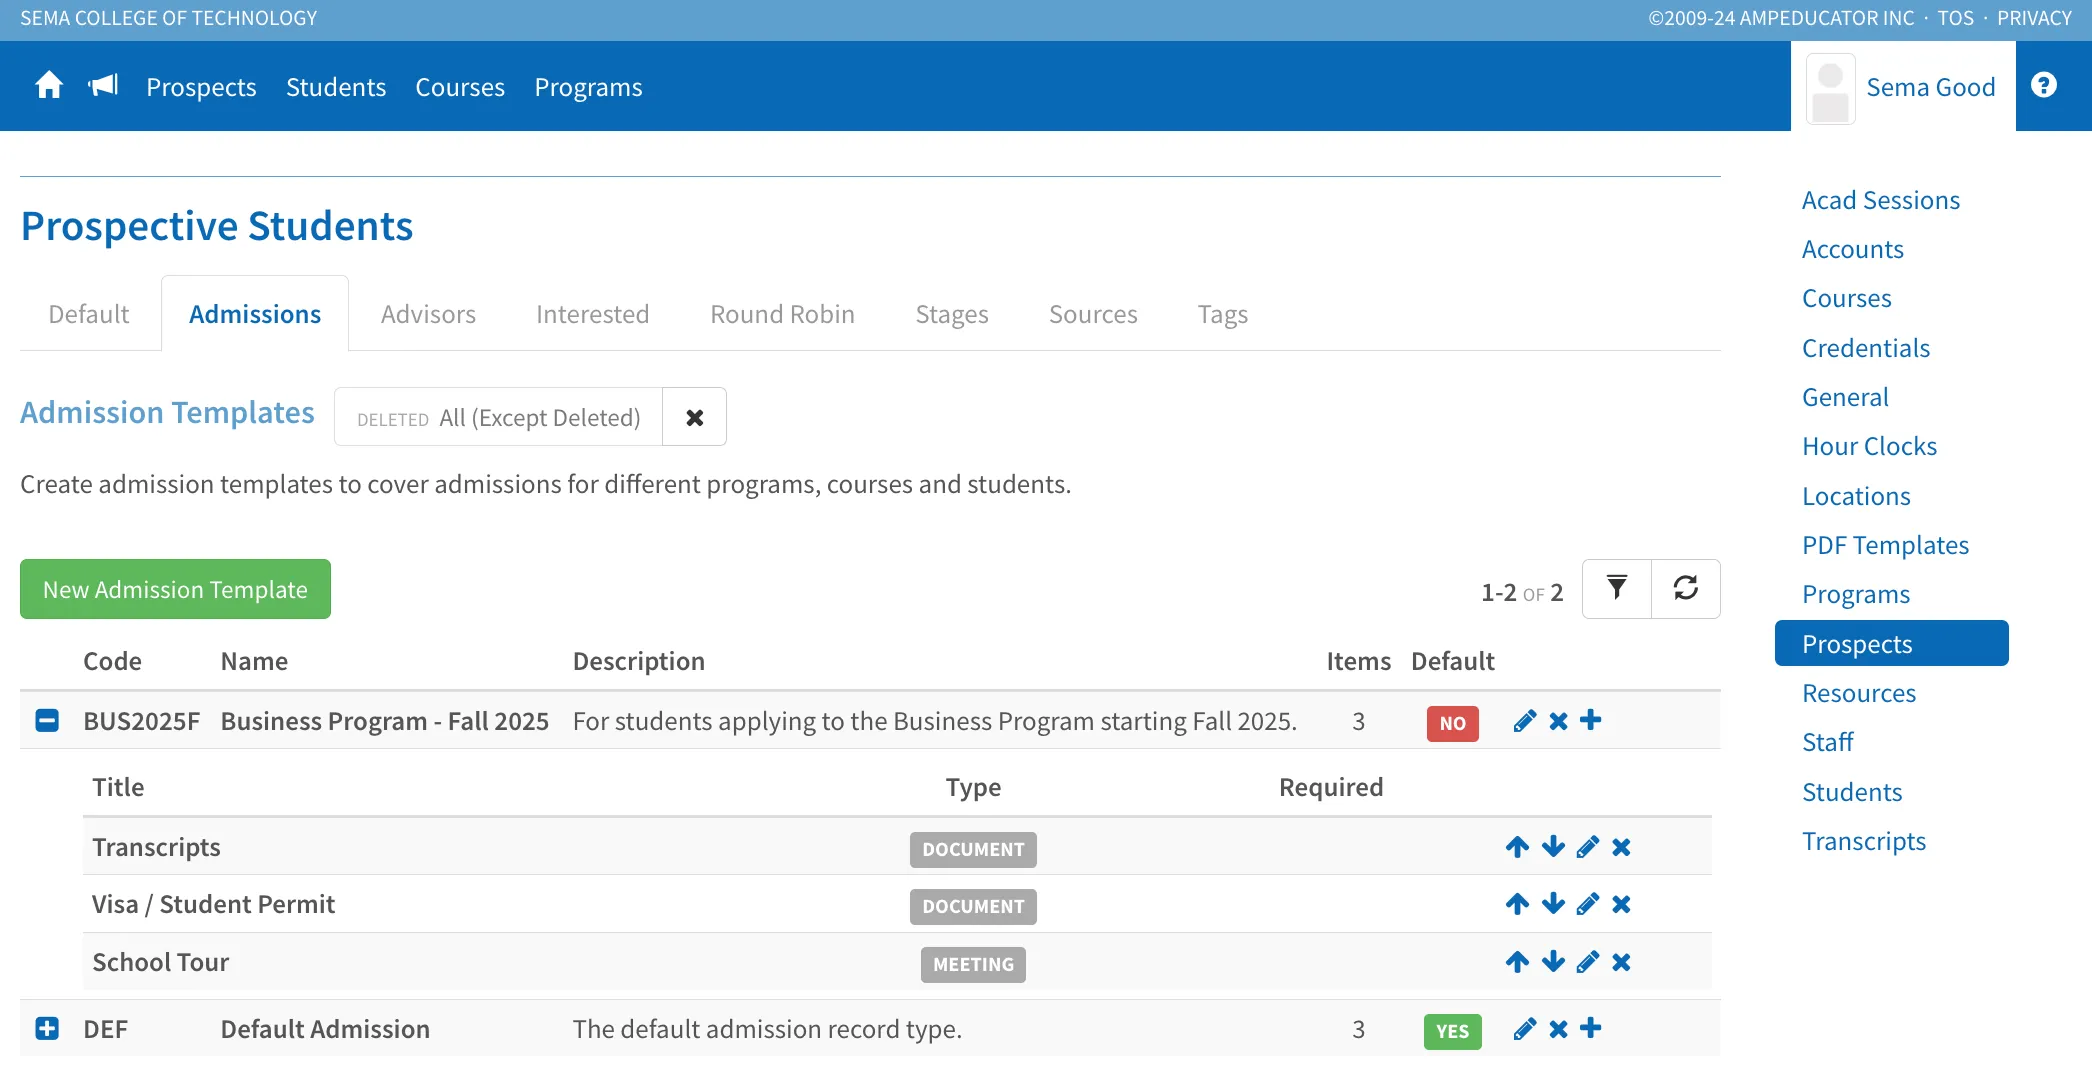Open the Deleted filter dropdown

(x=498, y=417)
